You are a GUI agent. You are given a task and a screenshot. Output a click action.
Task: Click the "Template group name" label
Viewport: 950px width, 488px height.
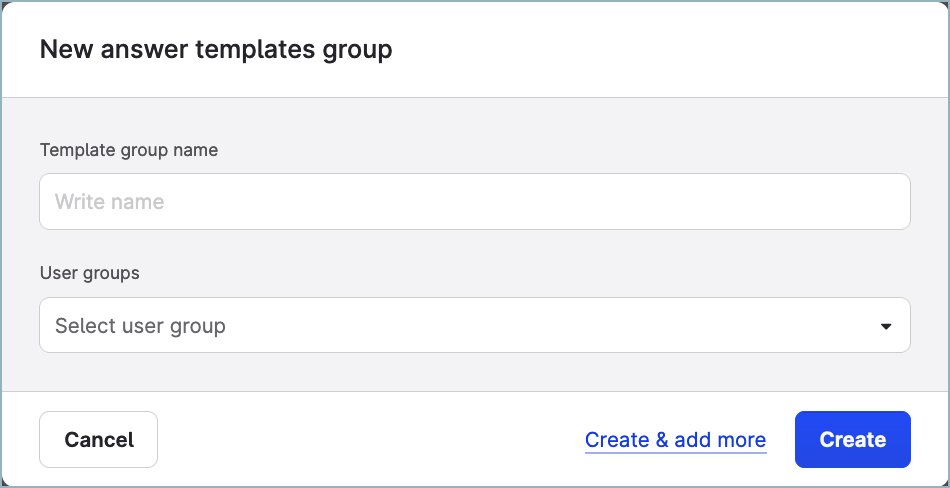(129, 150)
